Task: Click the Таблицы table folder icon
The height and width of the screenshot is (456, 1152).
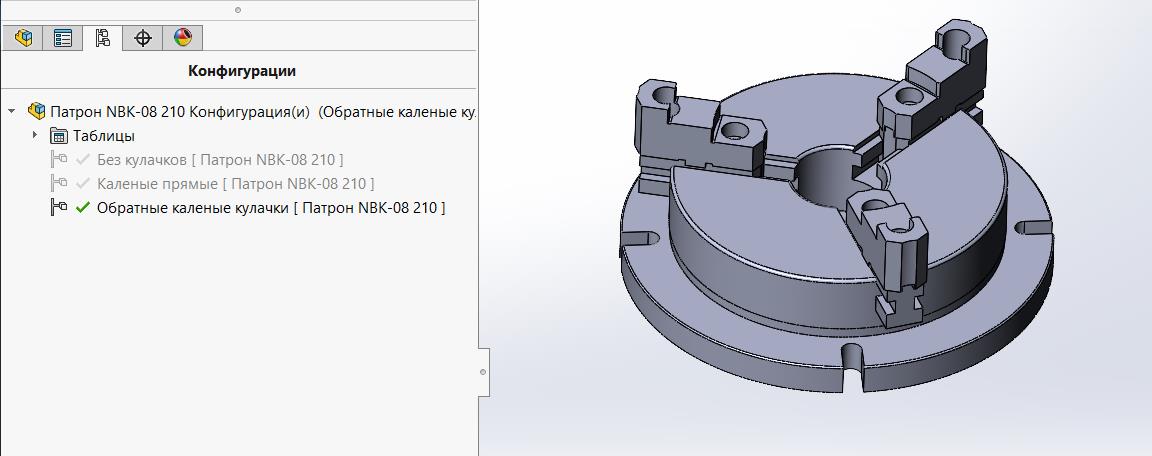Action: tap(59, 136)
